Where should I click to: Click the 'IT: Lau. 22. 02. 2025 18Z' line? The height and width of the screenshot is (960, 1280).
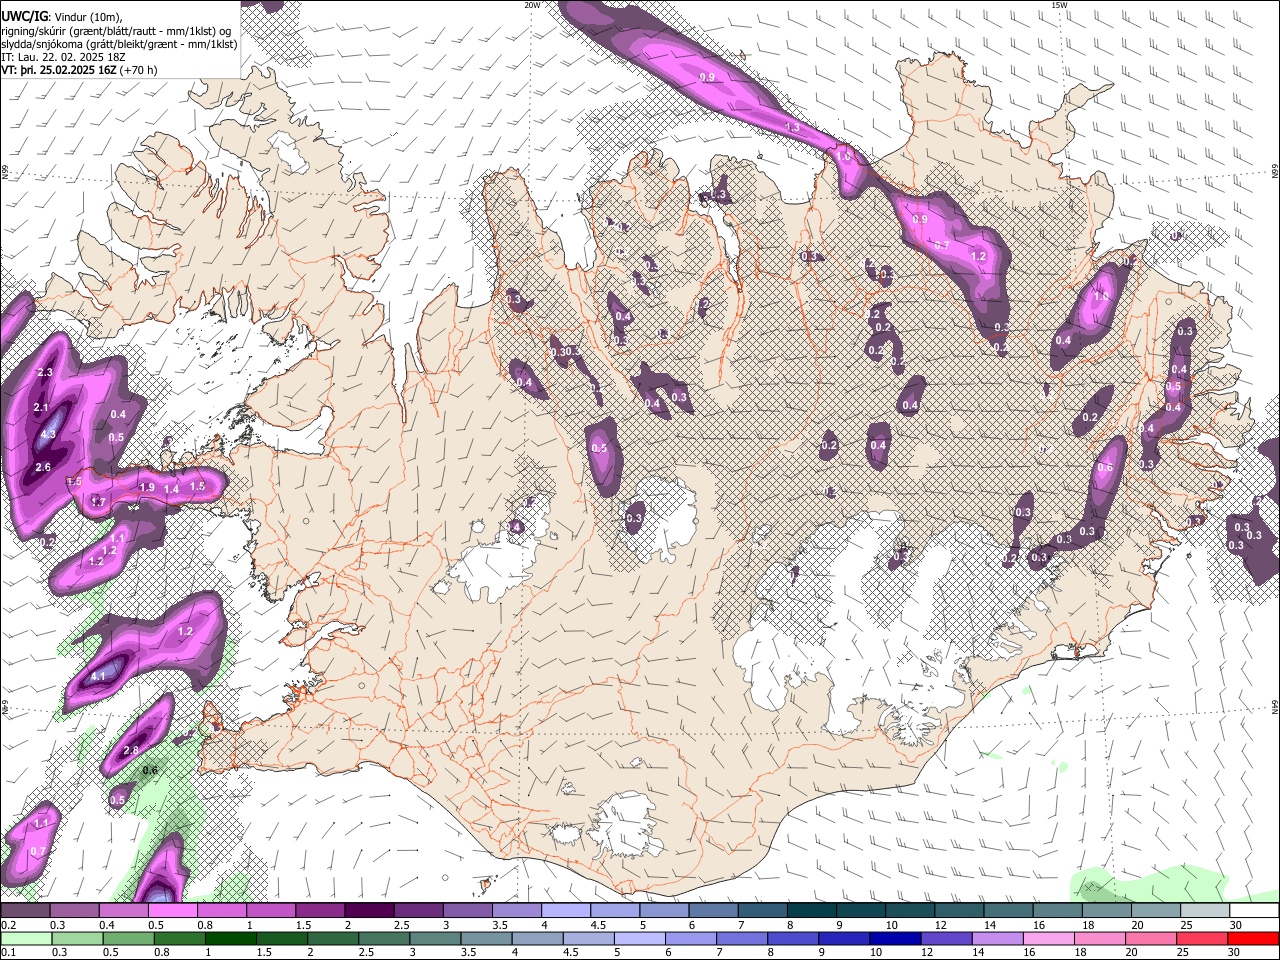click(x=63, y=57)
